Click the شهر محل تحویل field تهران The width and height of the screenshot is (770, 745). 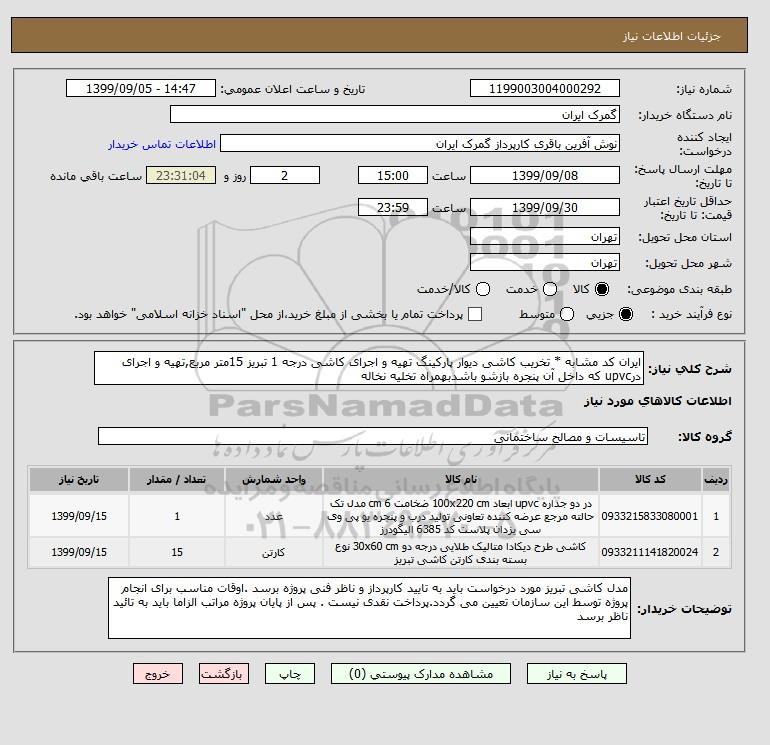[x=545, y=263]
